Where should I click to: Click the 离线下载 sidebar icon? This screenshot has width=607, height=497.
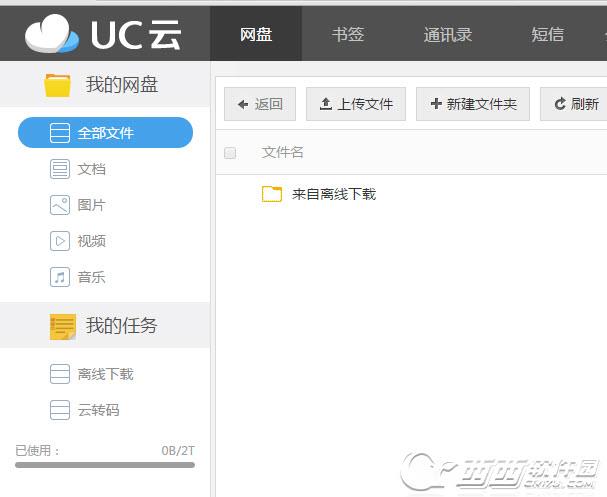tap(60, 374)
